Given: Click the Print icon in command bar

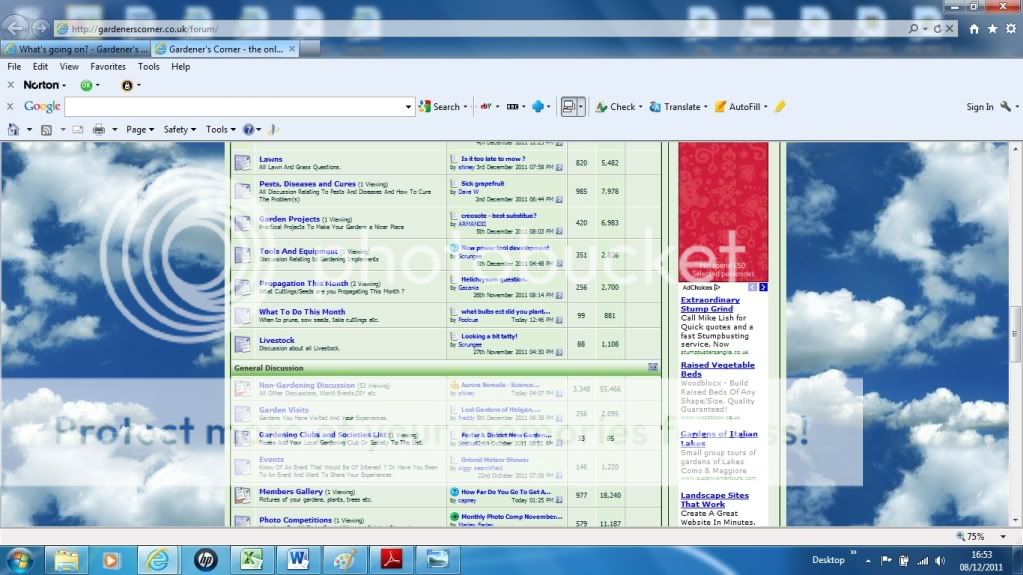Looking at the screenshot, I should (x=99, y=129).
